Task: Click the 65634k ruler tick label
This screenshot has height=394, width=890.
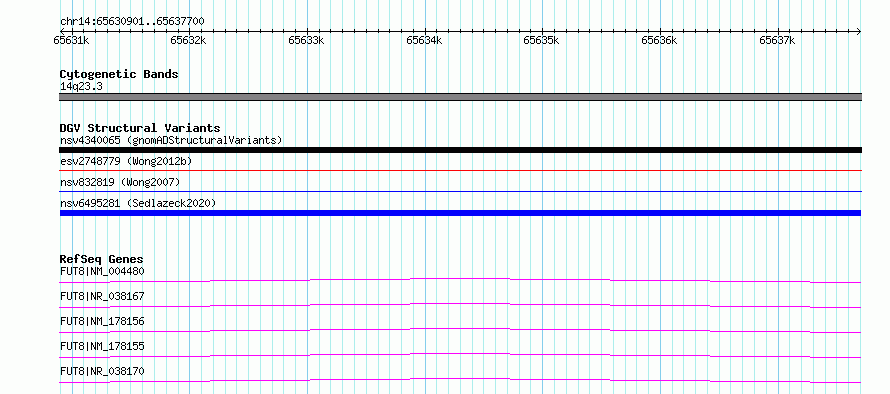Action: pos(425,40)
